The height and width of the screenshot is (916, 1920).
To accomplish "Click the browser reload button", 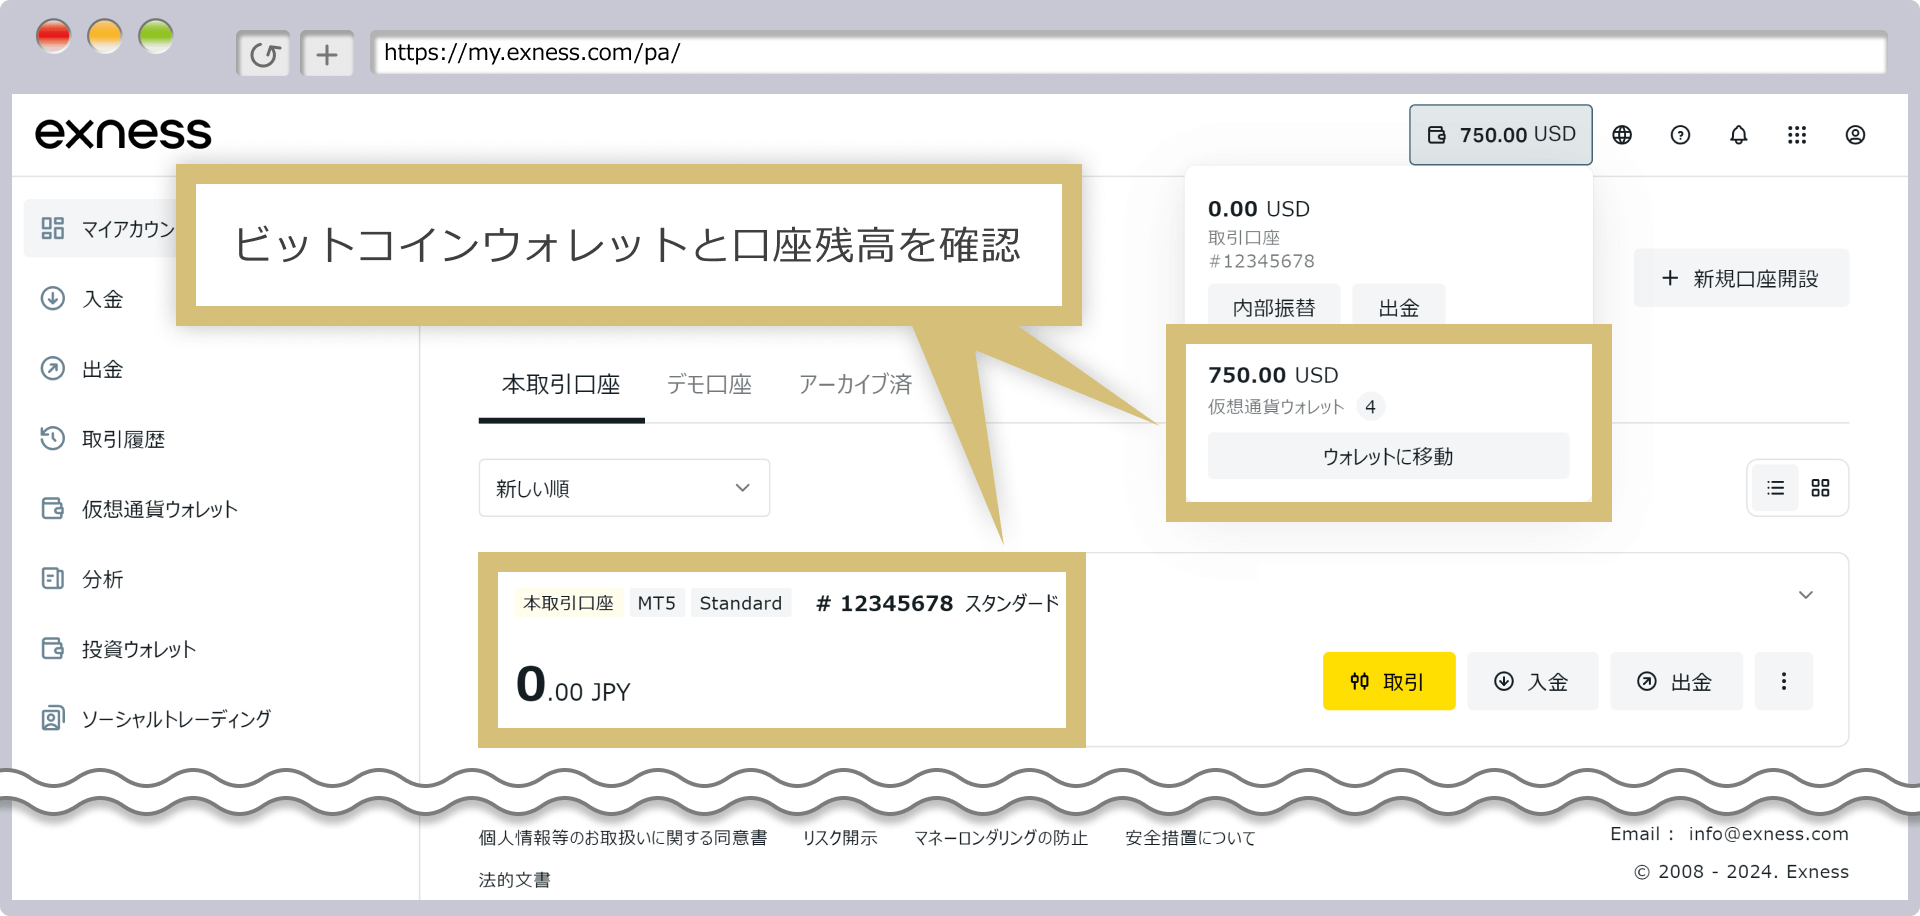I will (x=263, y=54).
